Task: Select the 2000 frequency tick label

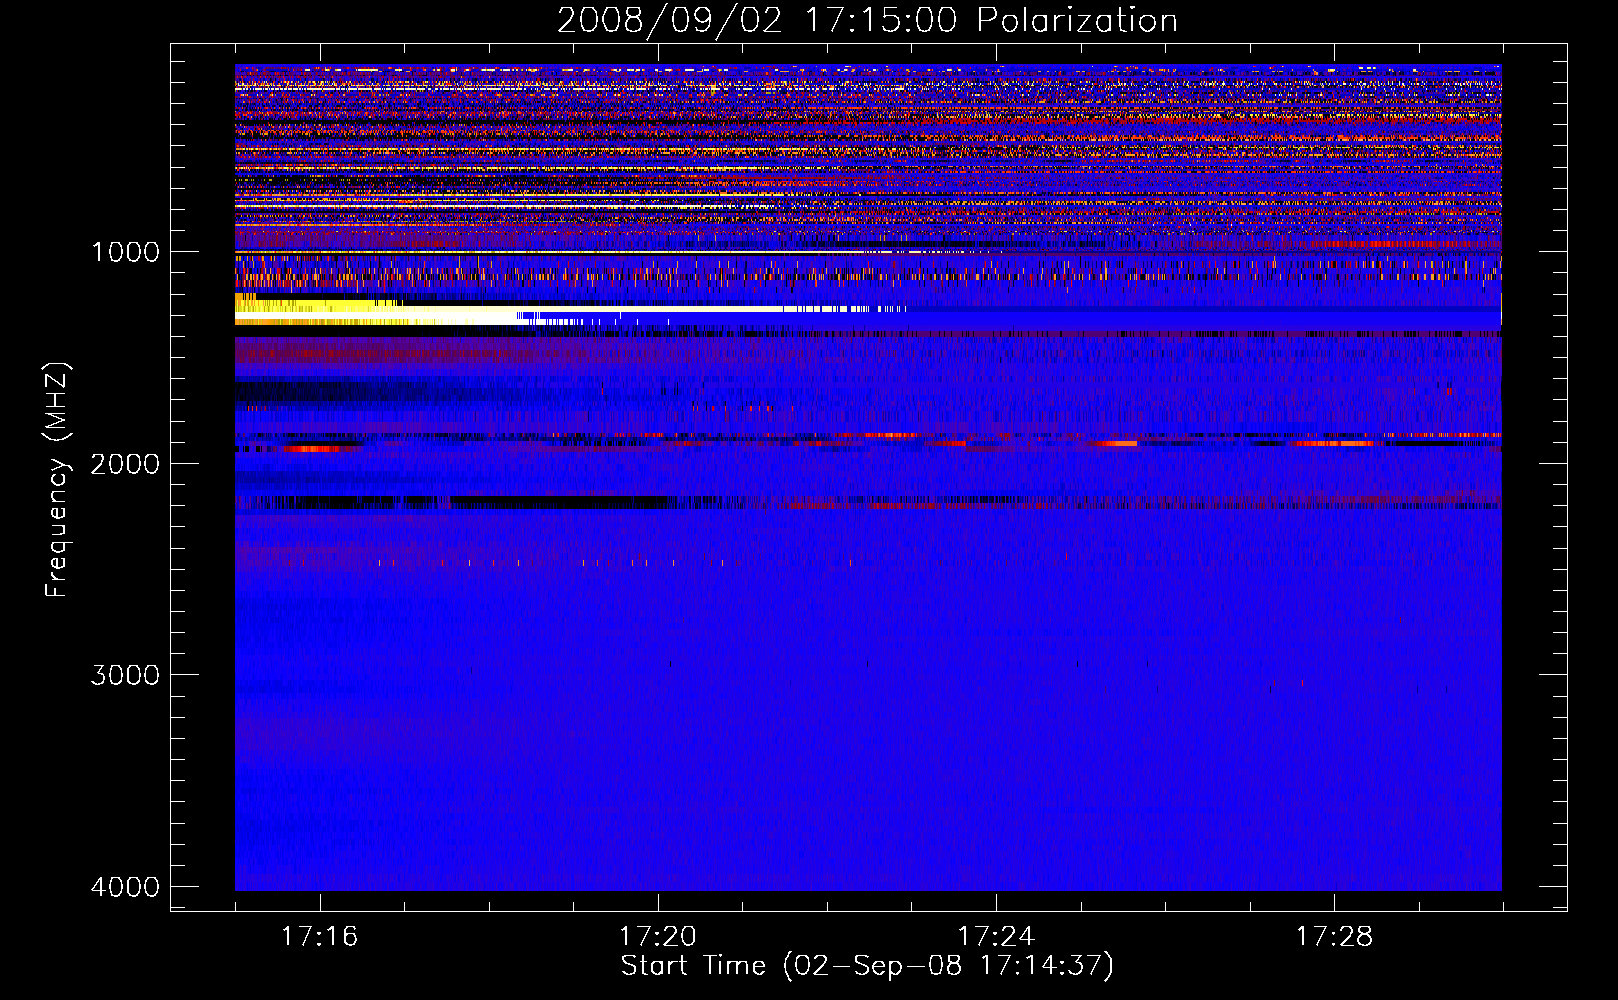Action: pyautogui.click(x=125, y=464)
